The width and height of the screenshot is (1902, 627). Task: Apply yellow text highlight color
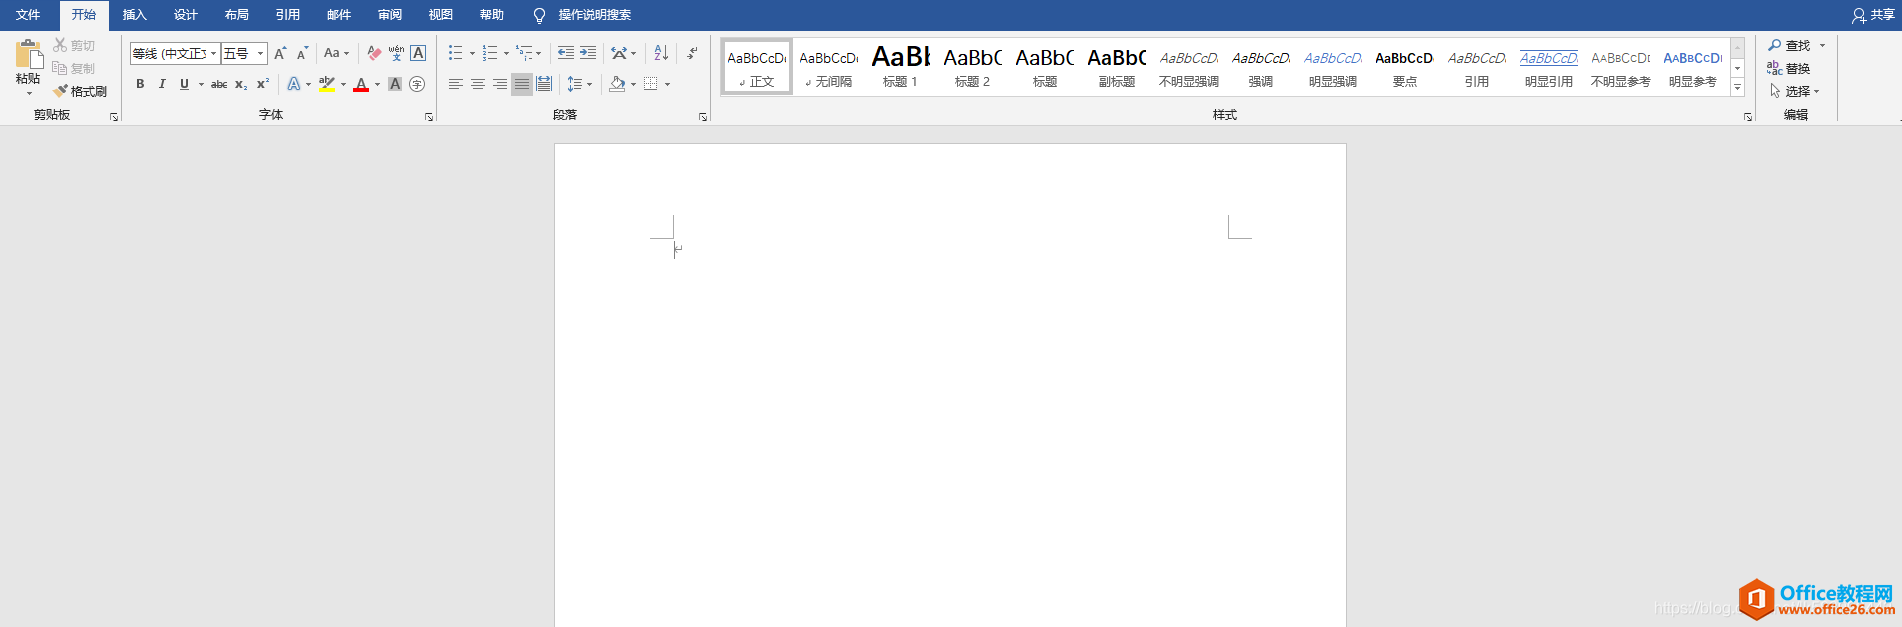coord(327,84)
